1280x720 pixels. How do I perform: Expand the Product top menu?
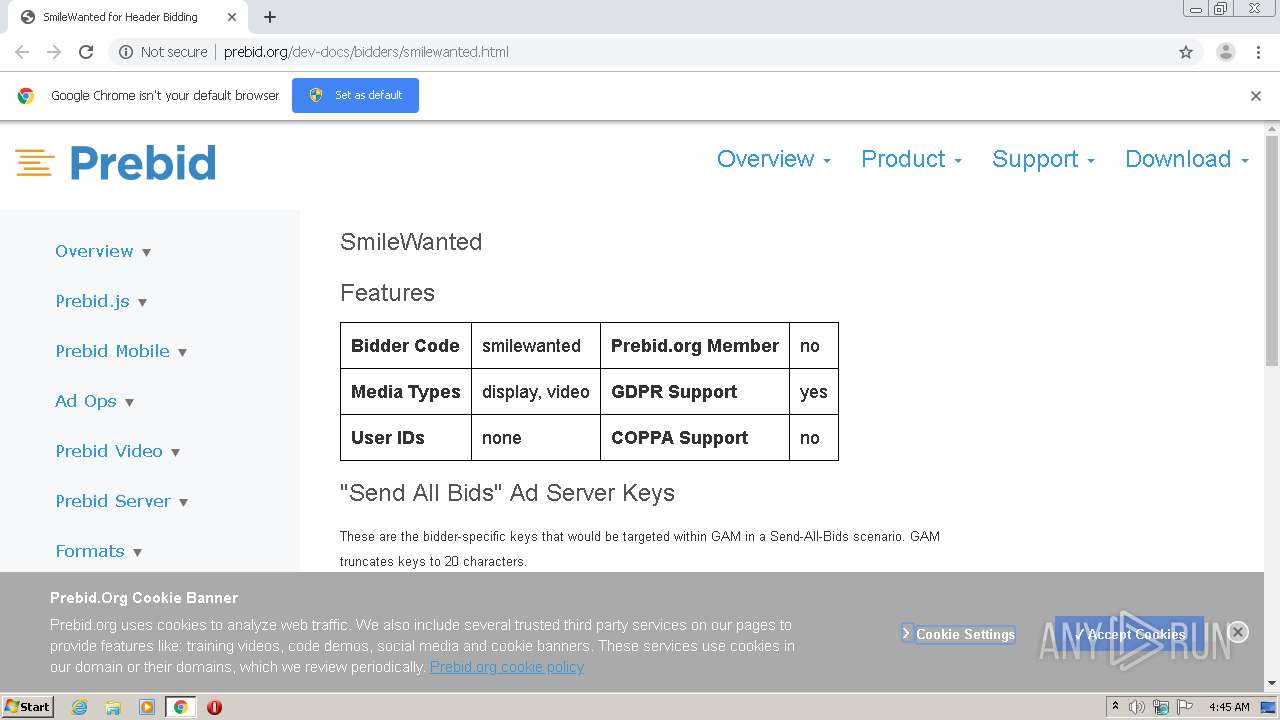911,159
